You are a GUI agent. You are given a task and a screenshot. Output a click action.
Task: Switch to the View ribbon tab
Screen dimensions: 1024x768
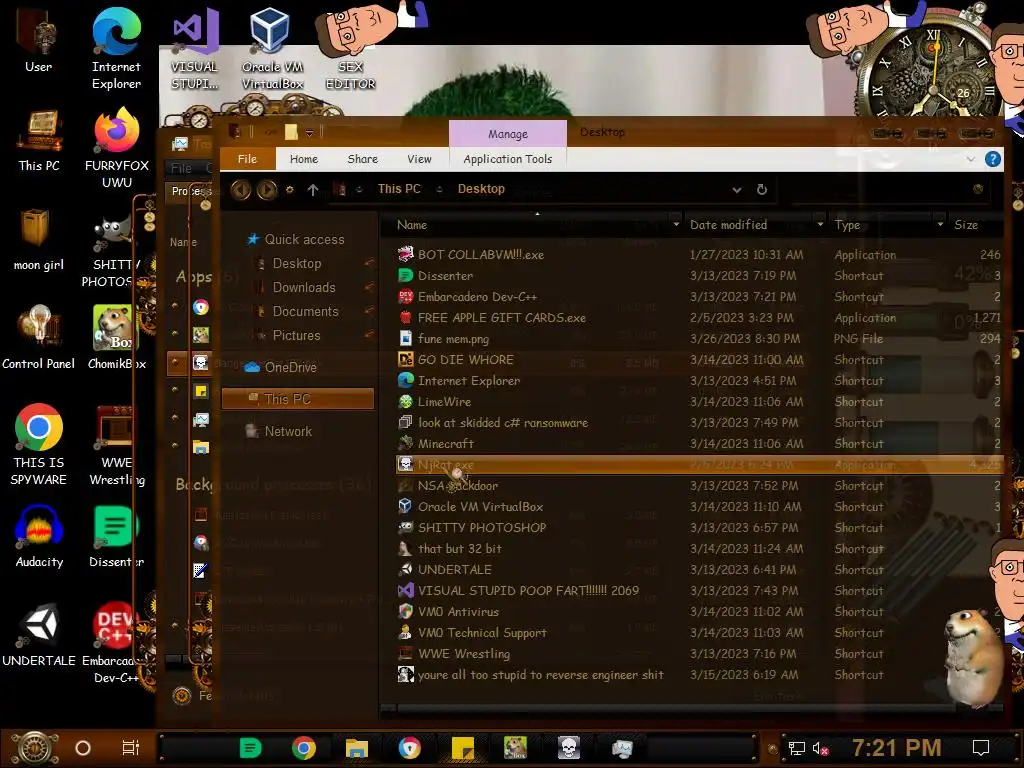[419, 159]
